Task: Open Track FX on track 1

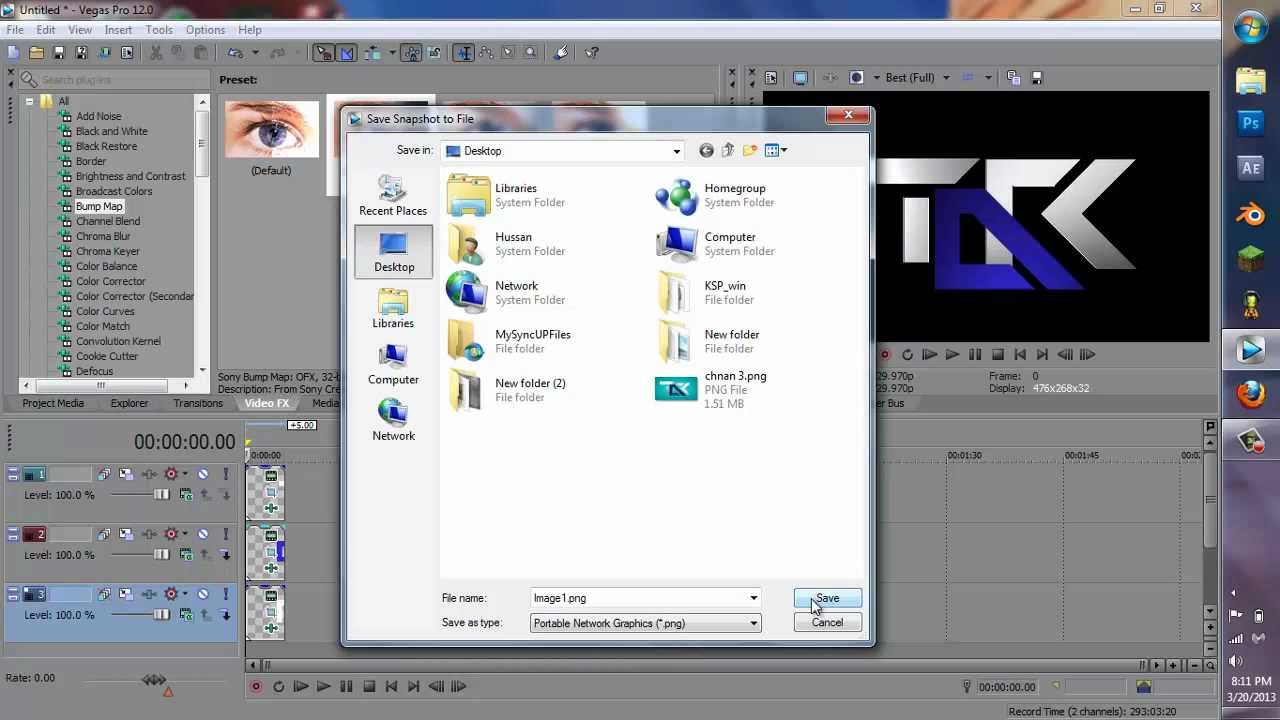Action: point(149,474)
